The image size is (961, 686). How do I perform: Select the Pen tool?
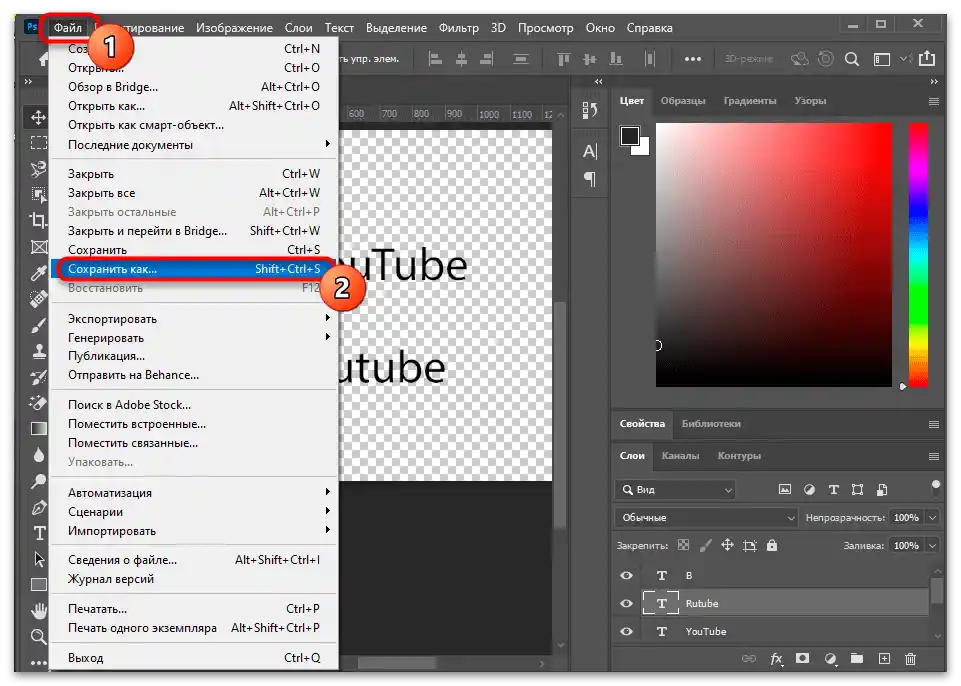point(39,508)
